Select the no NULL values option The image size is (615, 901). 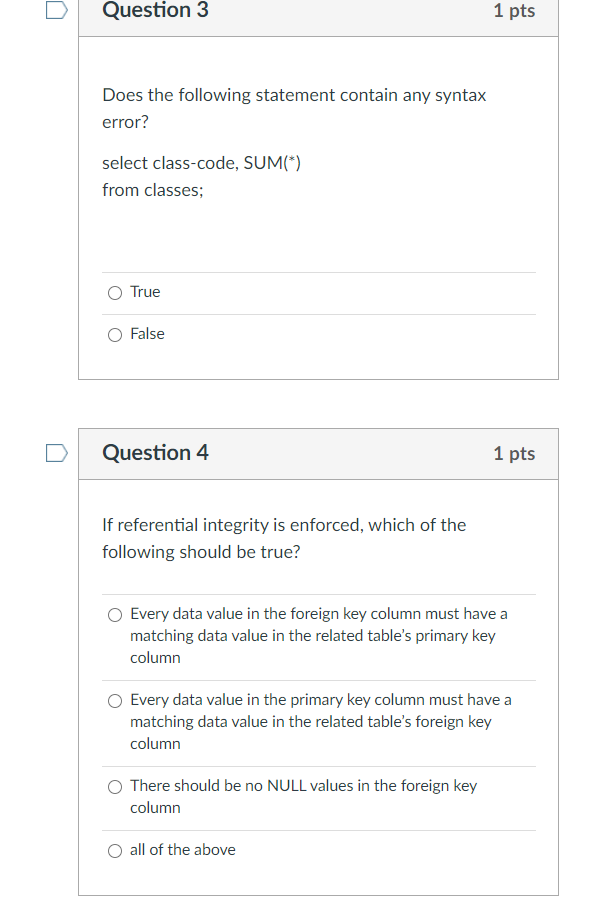coord(115,786)
